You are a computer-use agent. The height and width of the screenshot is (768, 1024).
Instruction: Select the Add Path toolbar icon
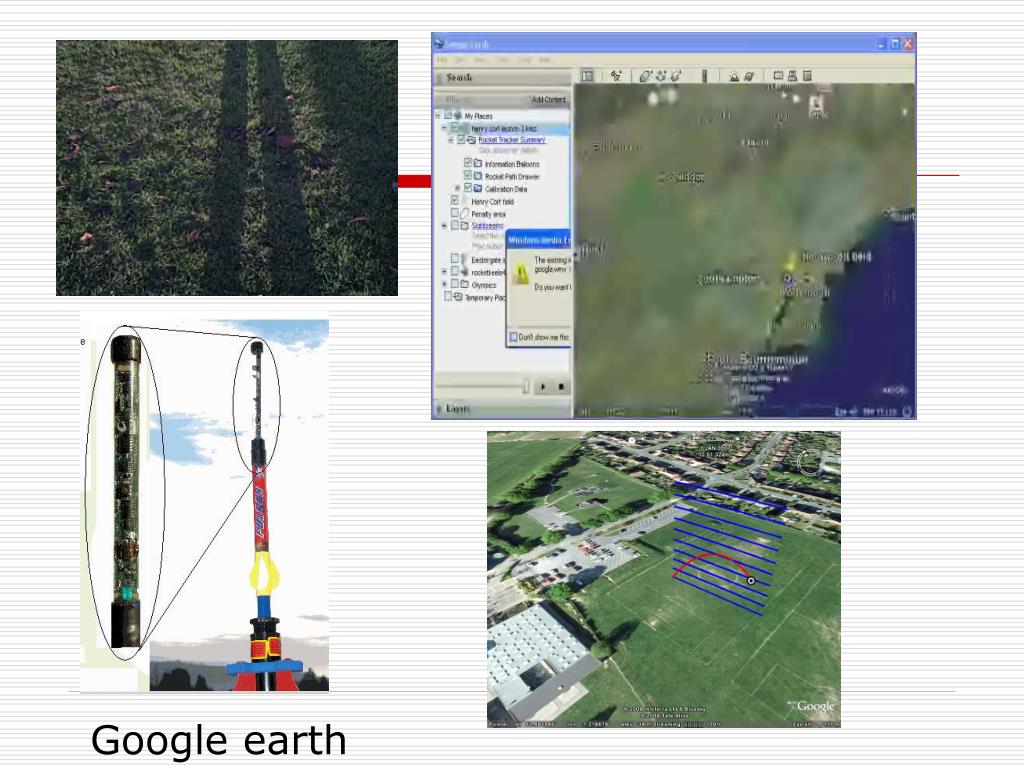pyautogui.click(x=661, y=76)
